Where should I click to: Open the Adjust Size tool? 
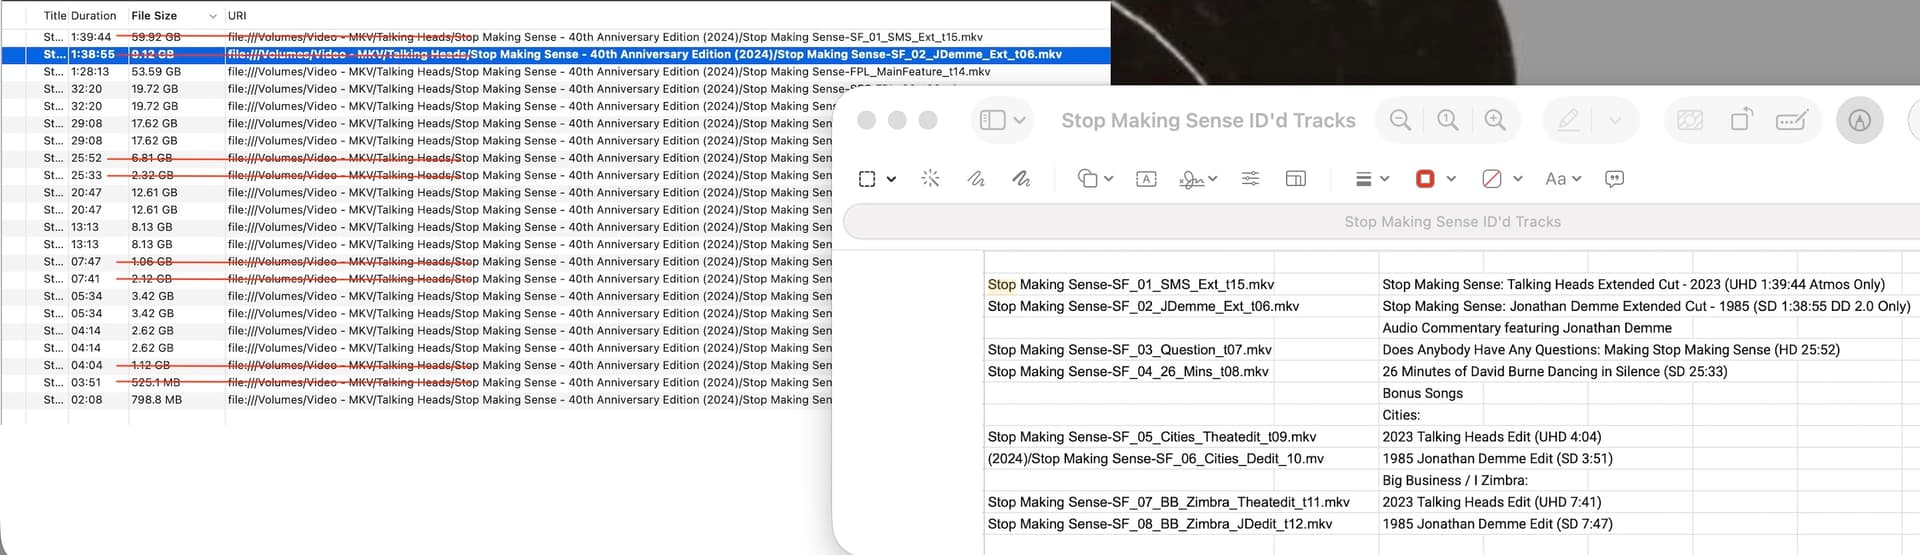pos(1295,179)
